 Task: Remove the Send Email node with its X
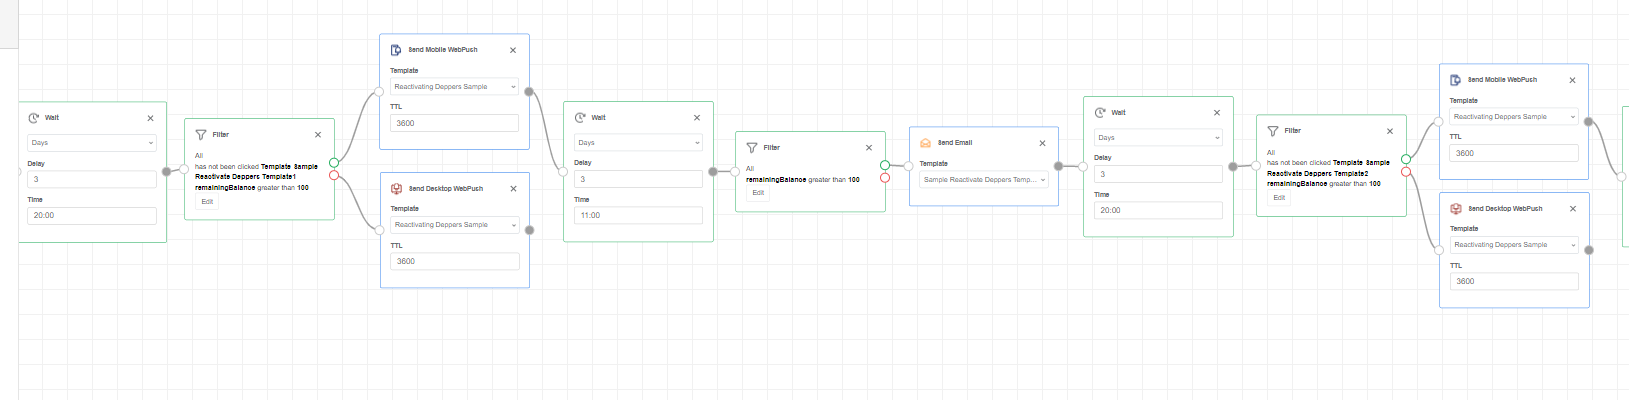tap(1042, 143)
